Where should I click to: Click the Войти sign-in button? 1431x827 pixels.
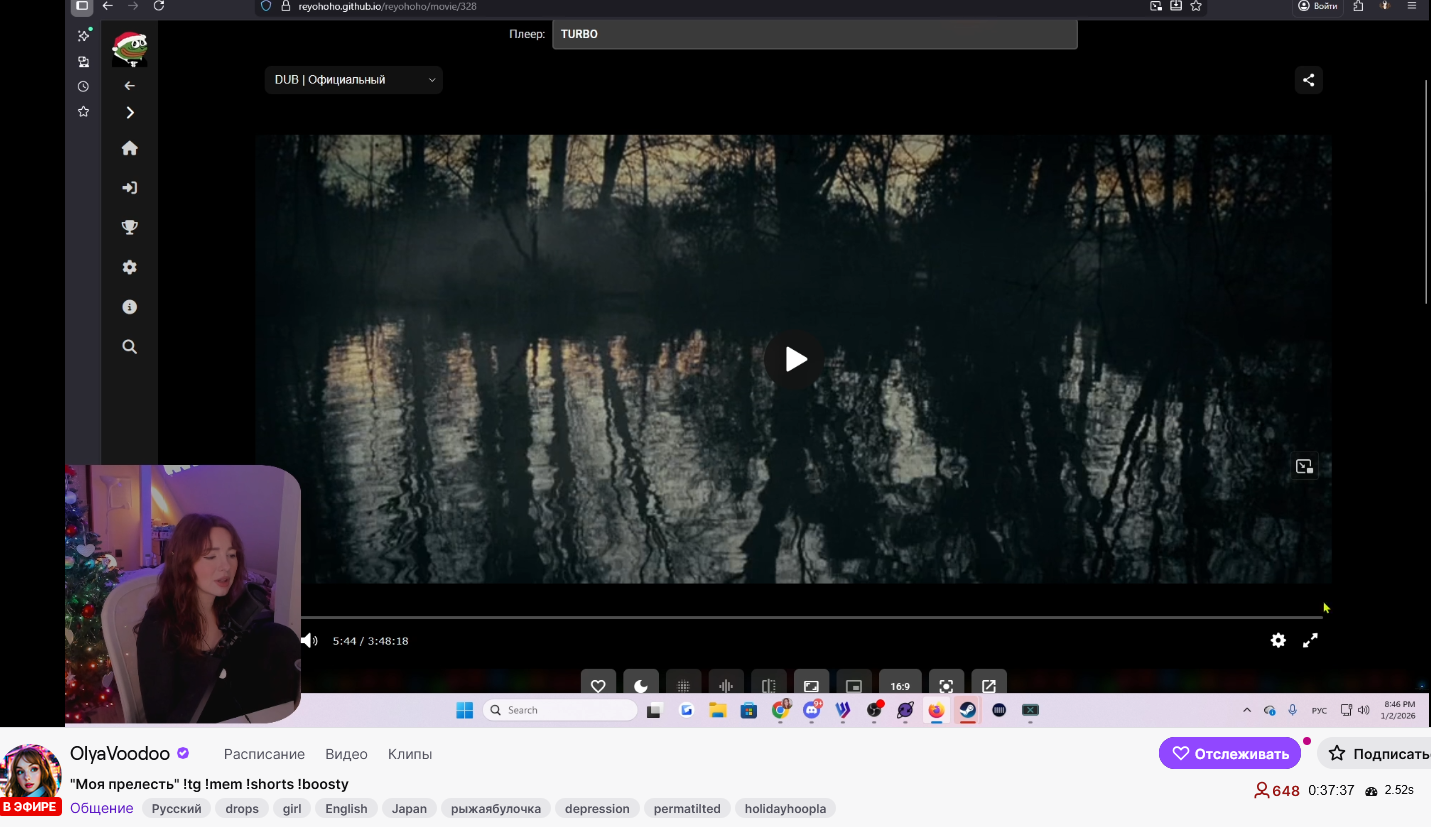1318,6
